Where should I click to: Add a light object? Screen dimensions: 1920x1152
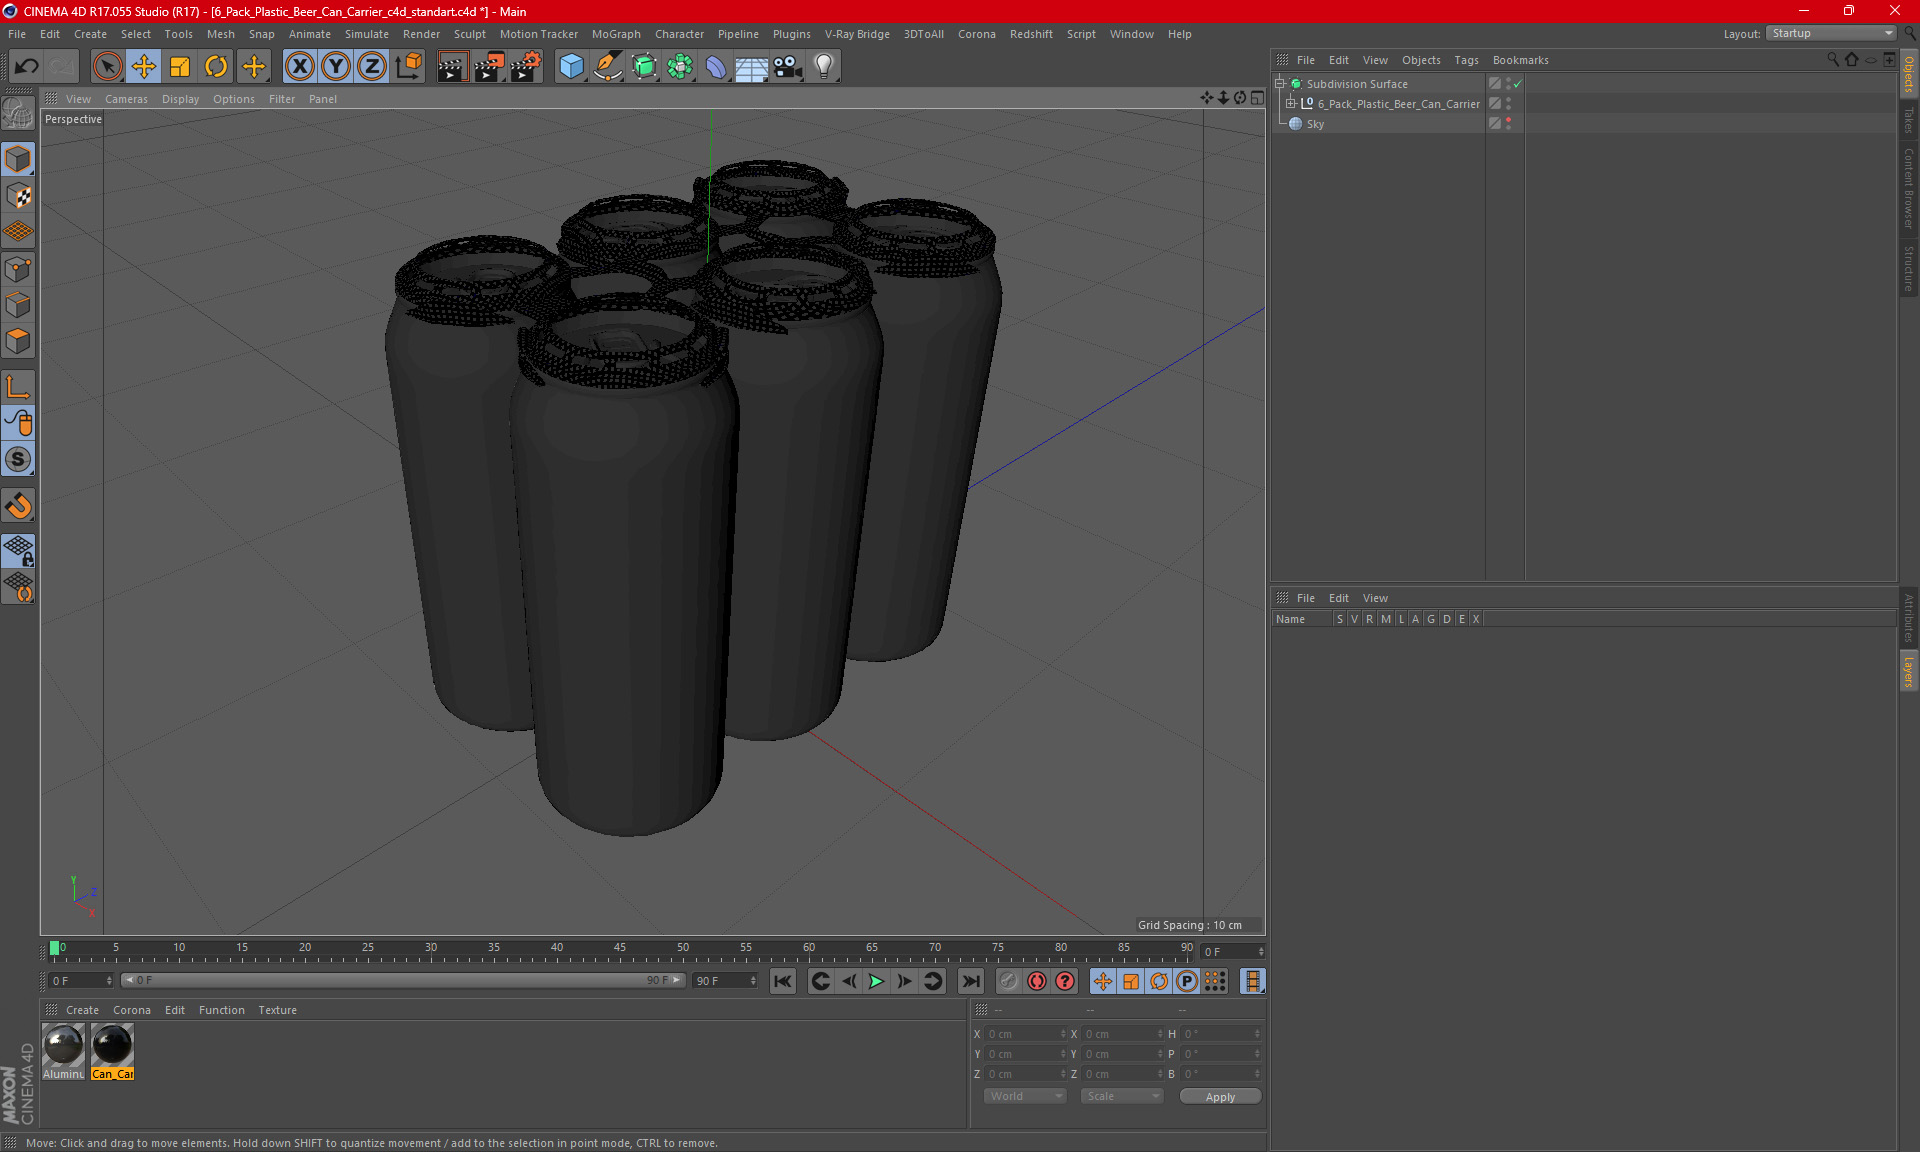pos(823,67)
